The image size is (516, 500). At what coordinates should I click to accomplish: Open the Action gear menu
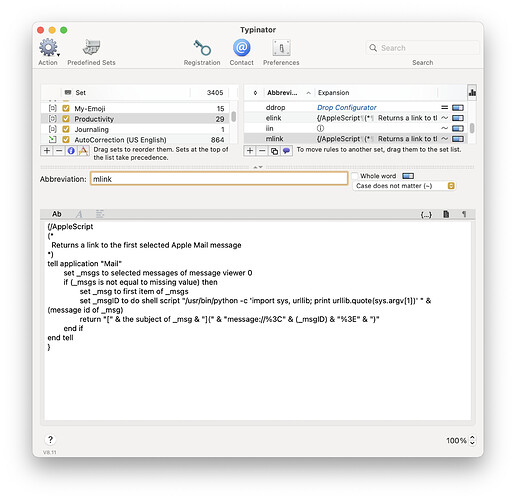tap(49, 48)
